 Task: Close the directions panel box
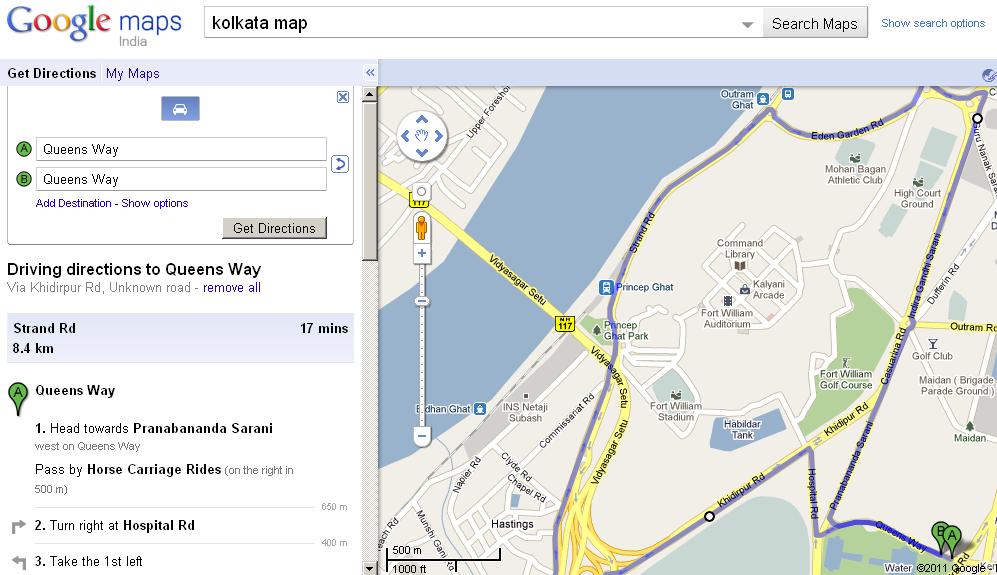click(x=343, y=97)
